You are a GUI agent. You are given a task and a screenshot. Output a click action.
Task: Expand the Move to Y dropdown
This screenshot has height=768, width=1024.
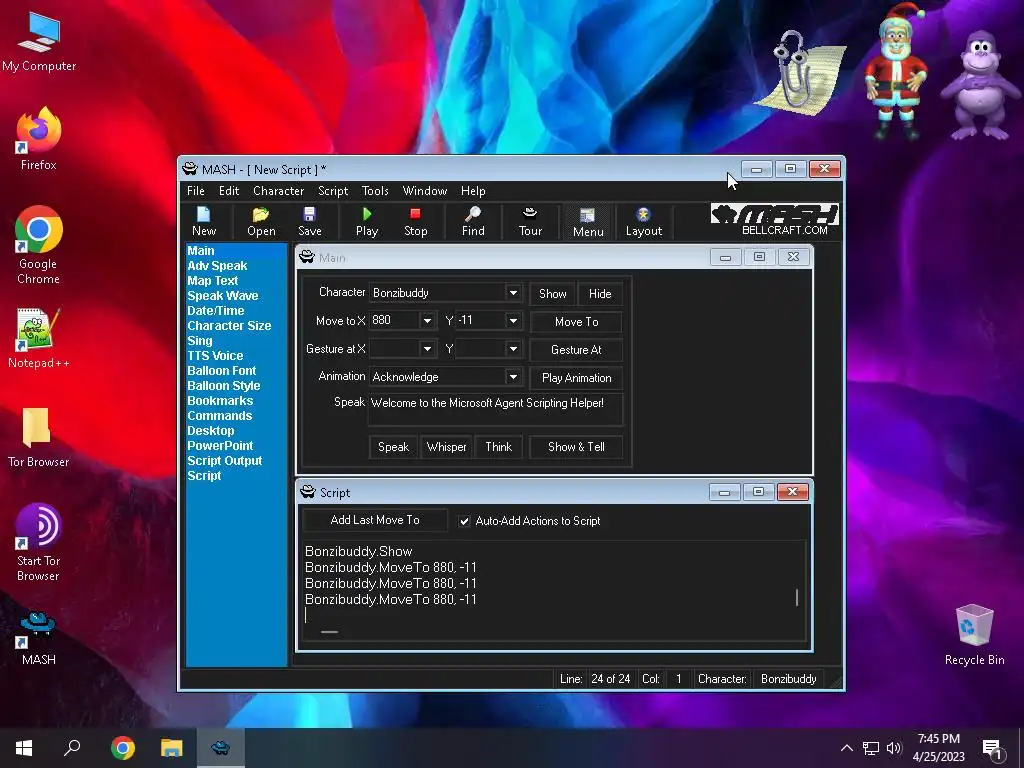click(513, 321)
